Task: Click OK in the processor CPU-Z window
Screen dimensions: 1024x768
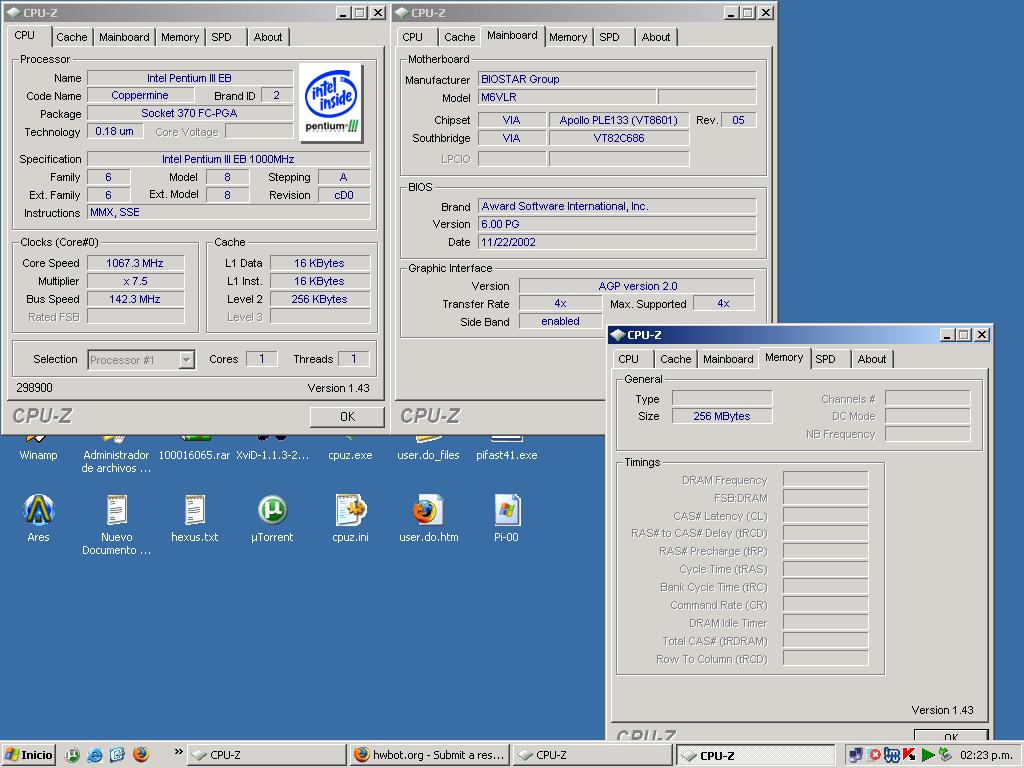Action: tap(347, 417)
